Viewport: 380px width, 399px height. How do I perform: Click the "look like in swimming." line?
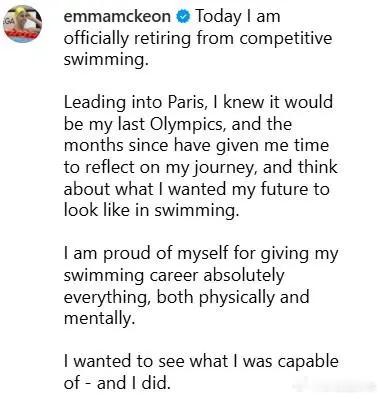pyautogui.click(x=152, y=211)
